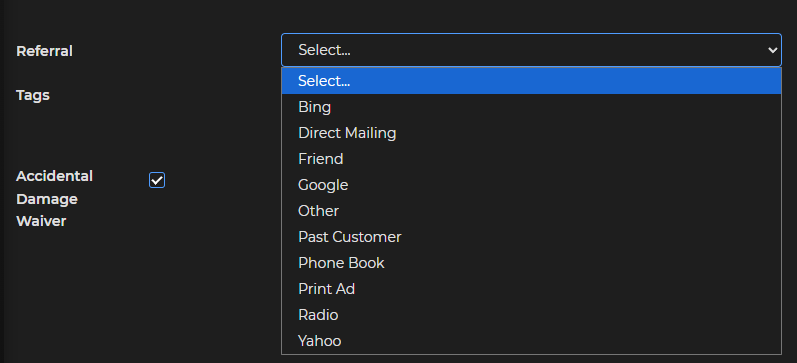This screenshot has width=797, height=363.
Task: Choose Friend in the dropdown list
Action: pos(531,159)
